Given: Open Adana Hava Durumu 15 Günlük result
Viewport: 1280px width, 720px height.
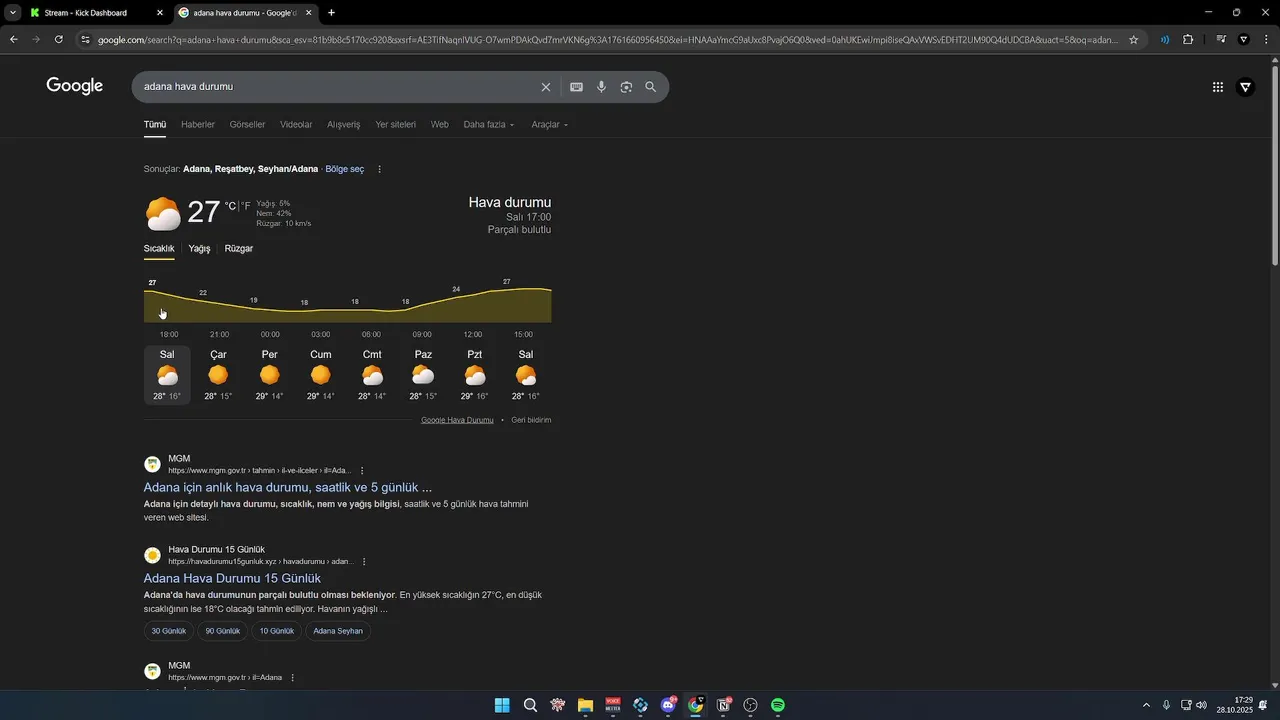Looking at the screenshot, I should click(232, 578).
